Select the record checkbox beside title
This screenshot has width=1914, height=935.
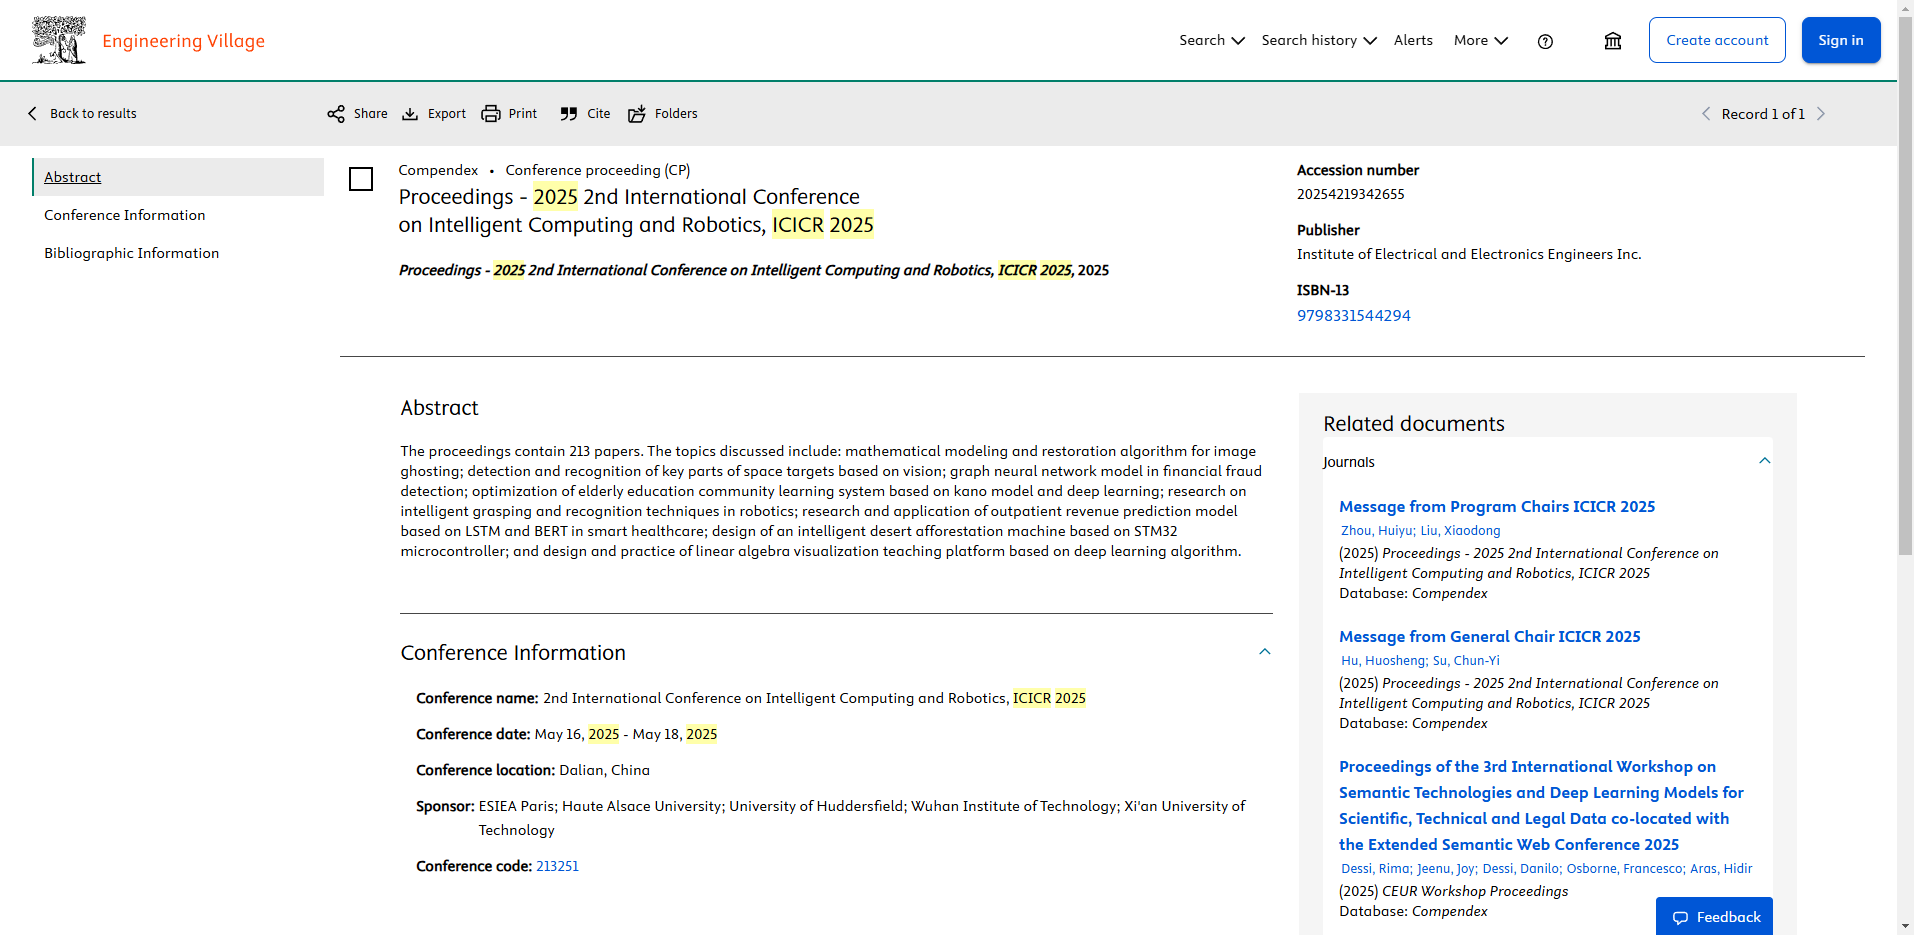coord(361,179)
